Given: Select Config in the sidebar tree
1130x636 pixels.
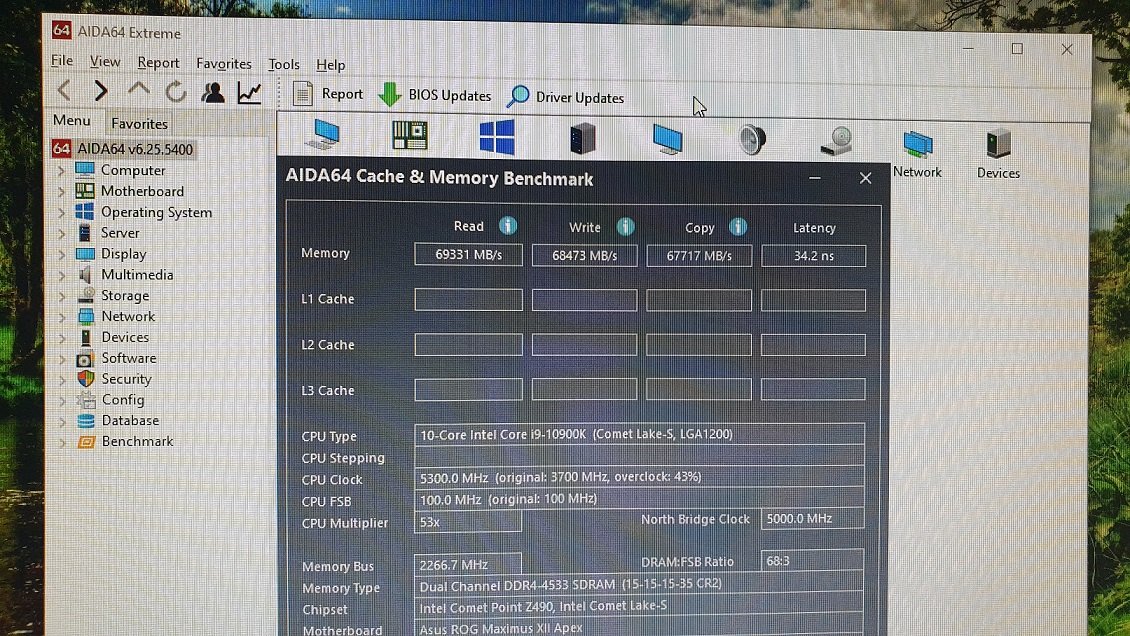Looking at the screenshot, I should pos(123,400).
